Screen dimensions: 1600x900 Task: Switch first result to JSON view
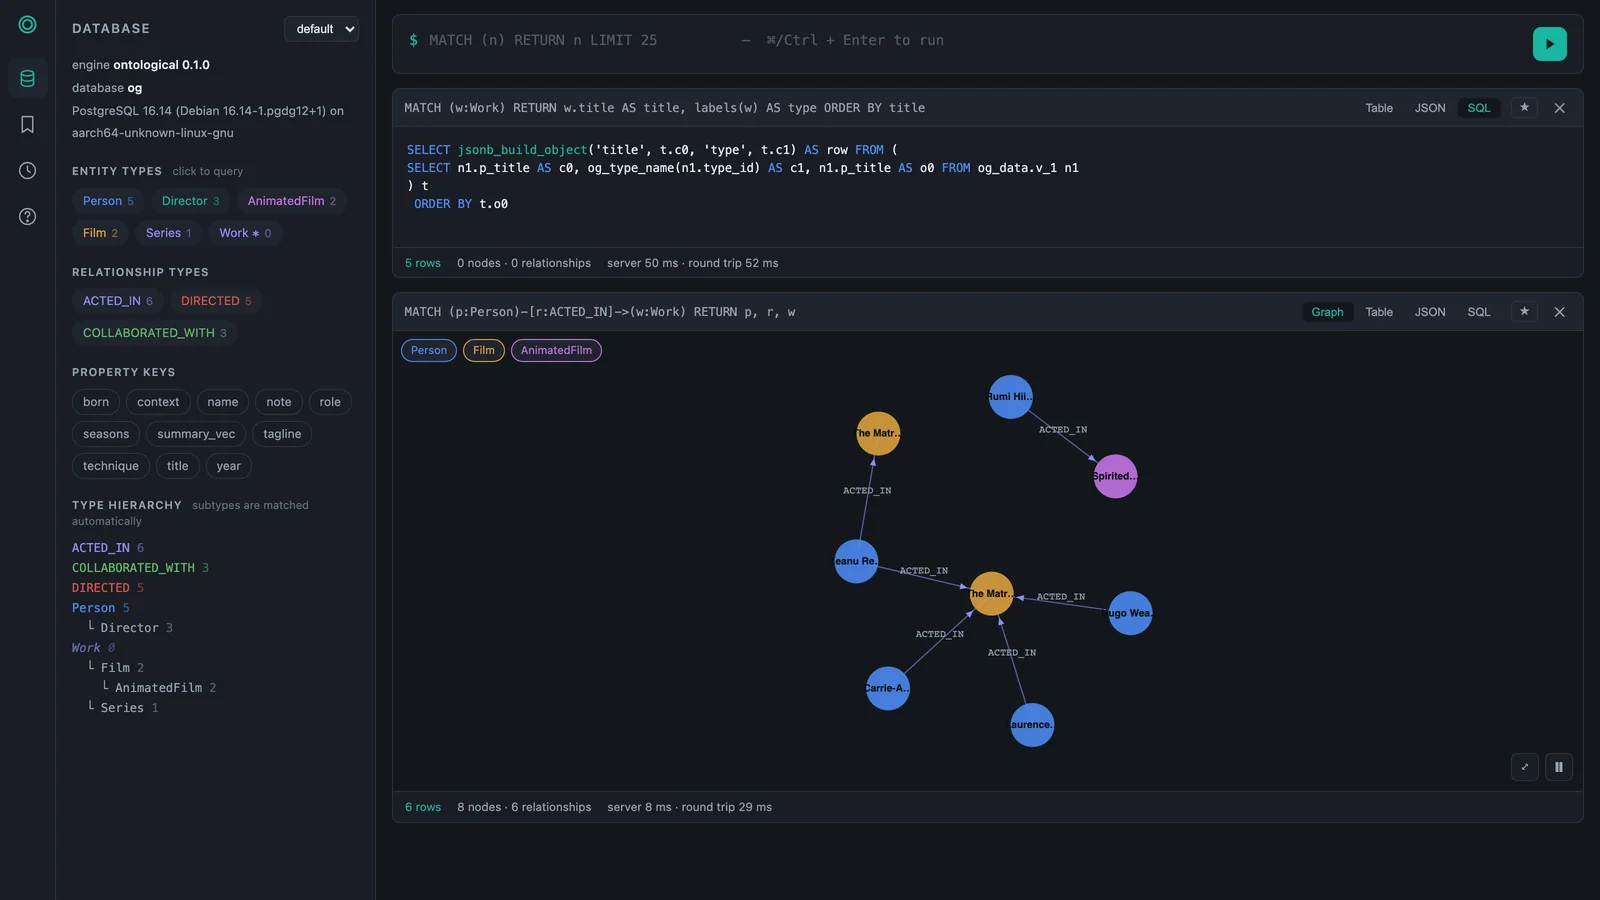click(x=1429, y=108)
